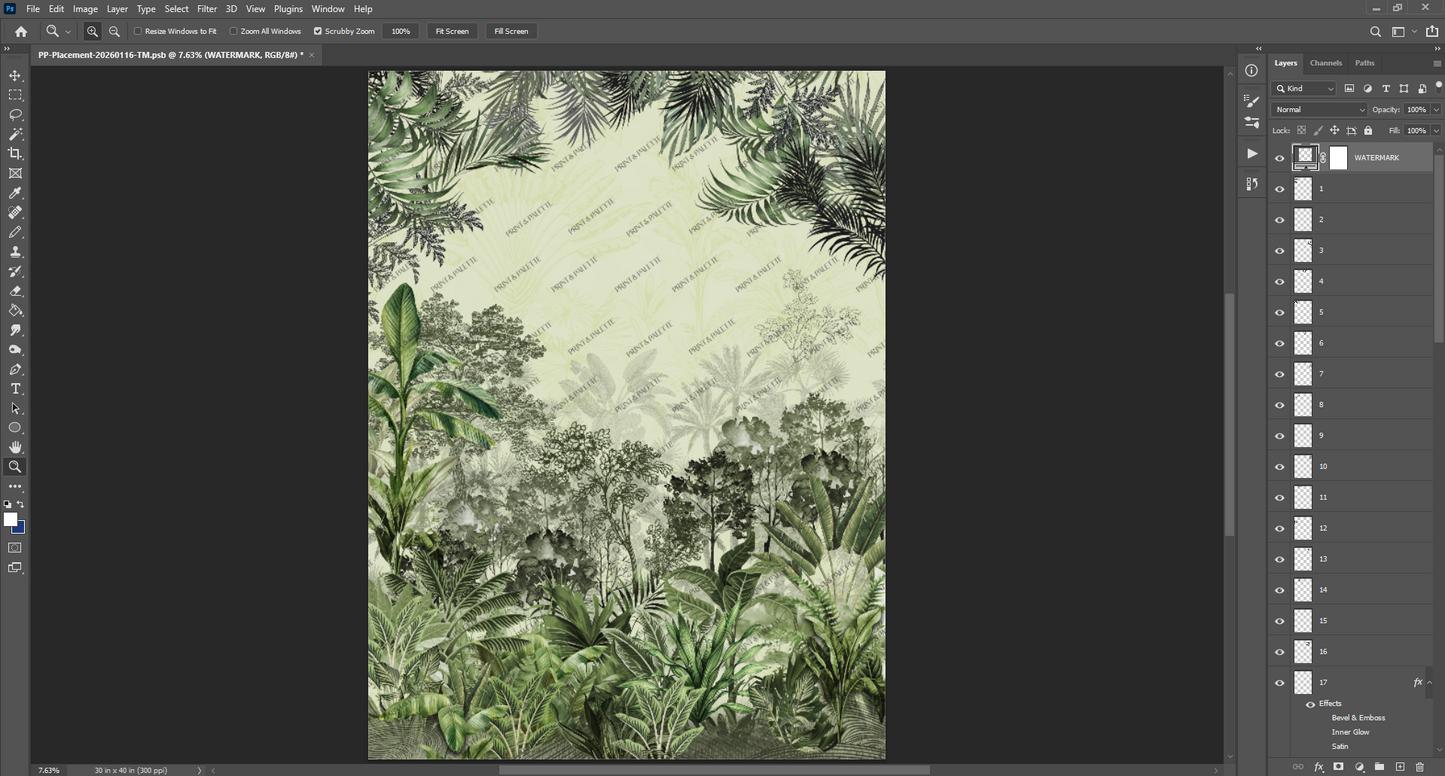Select the Path Selection tool
Screen dimensions: 1445x776
coord(15,408)
